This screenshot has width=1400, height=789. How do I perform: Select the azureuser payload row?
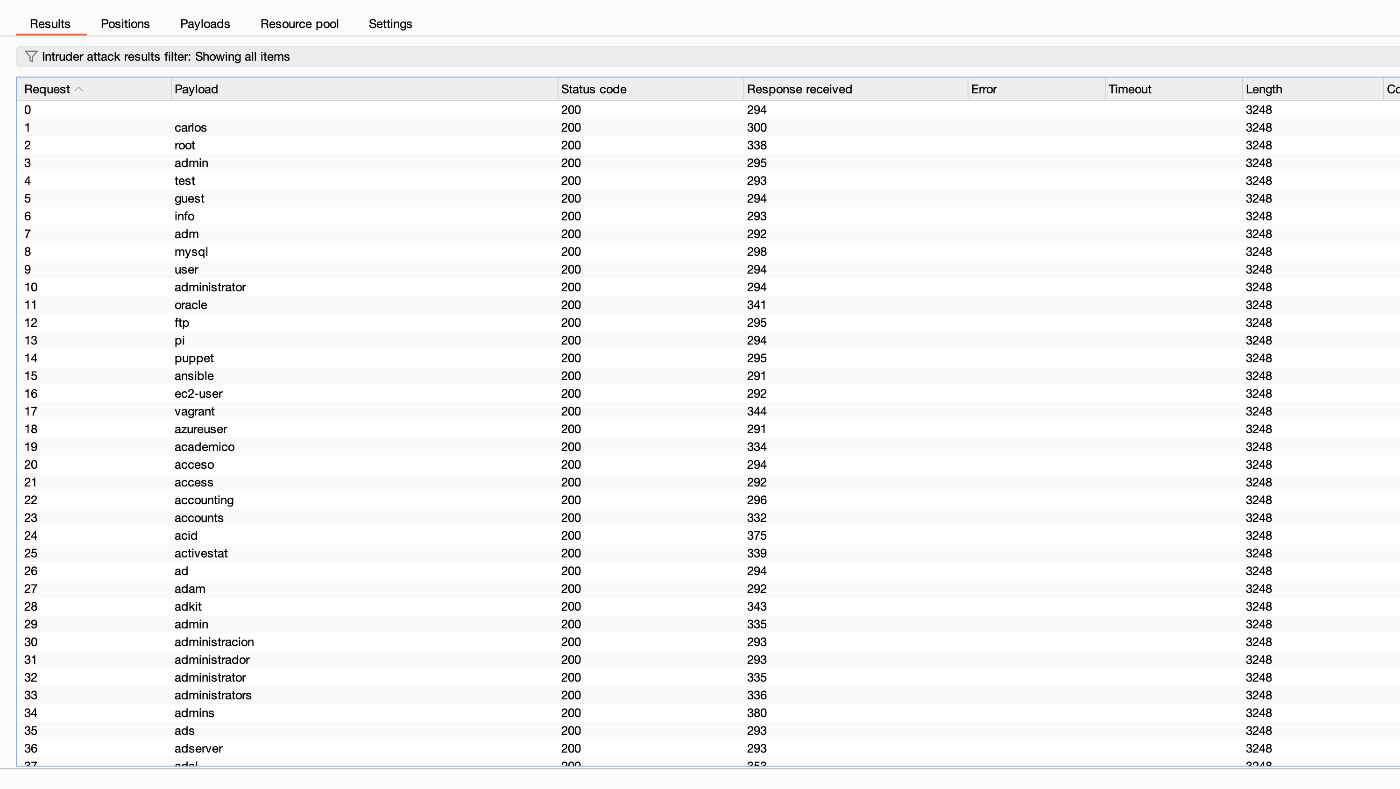[x=708, y=429]
